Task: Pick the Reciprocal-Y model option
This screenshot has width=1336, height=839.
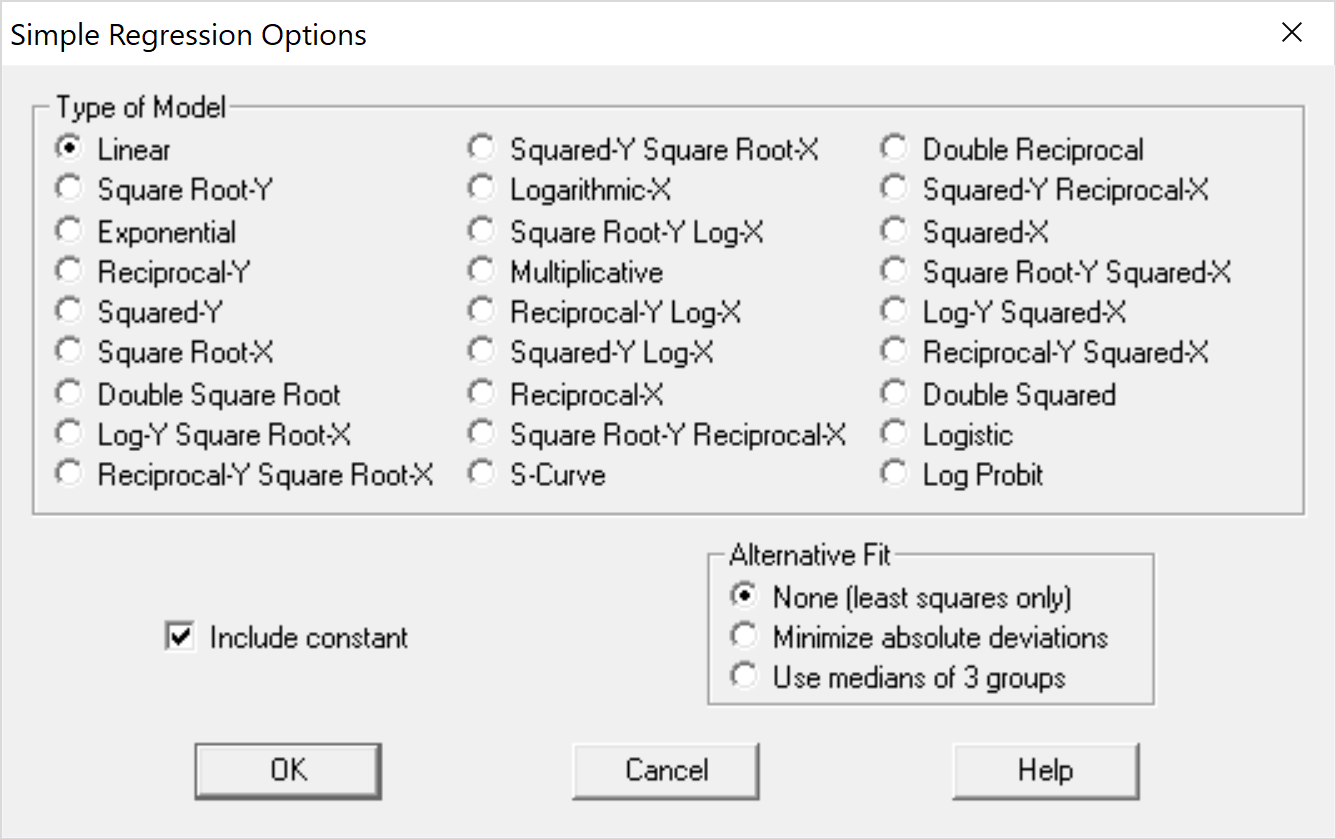Action: pos(68,270)
